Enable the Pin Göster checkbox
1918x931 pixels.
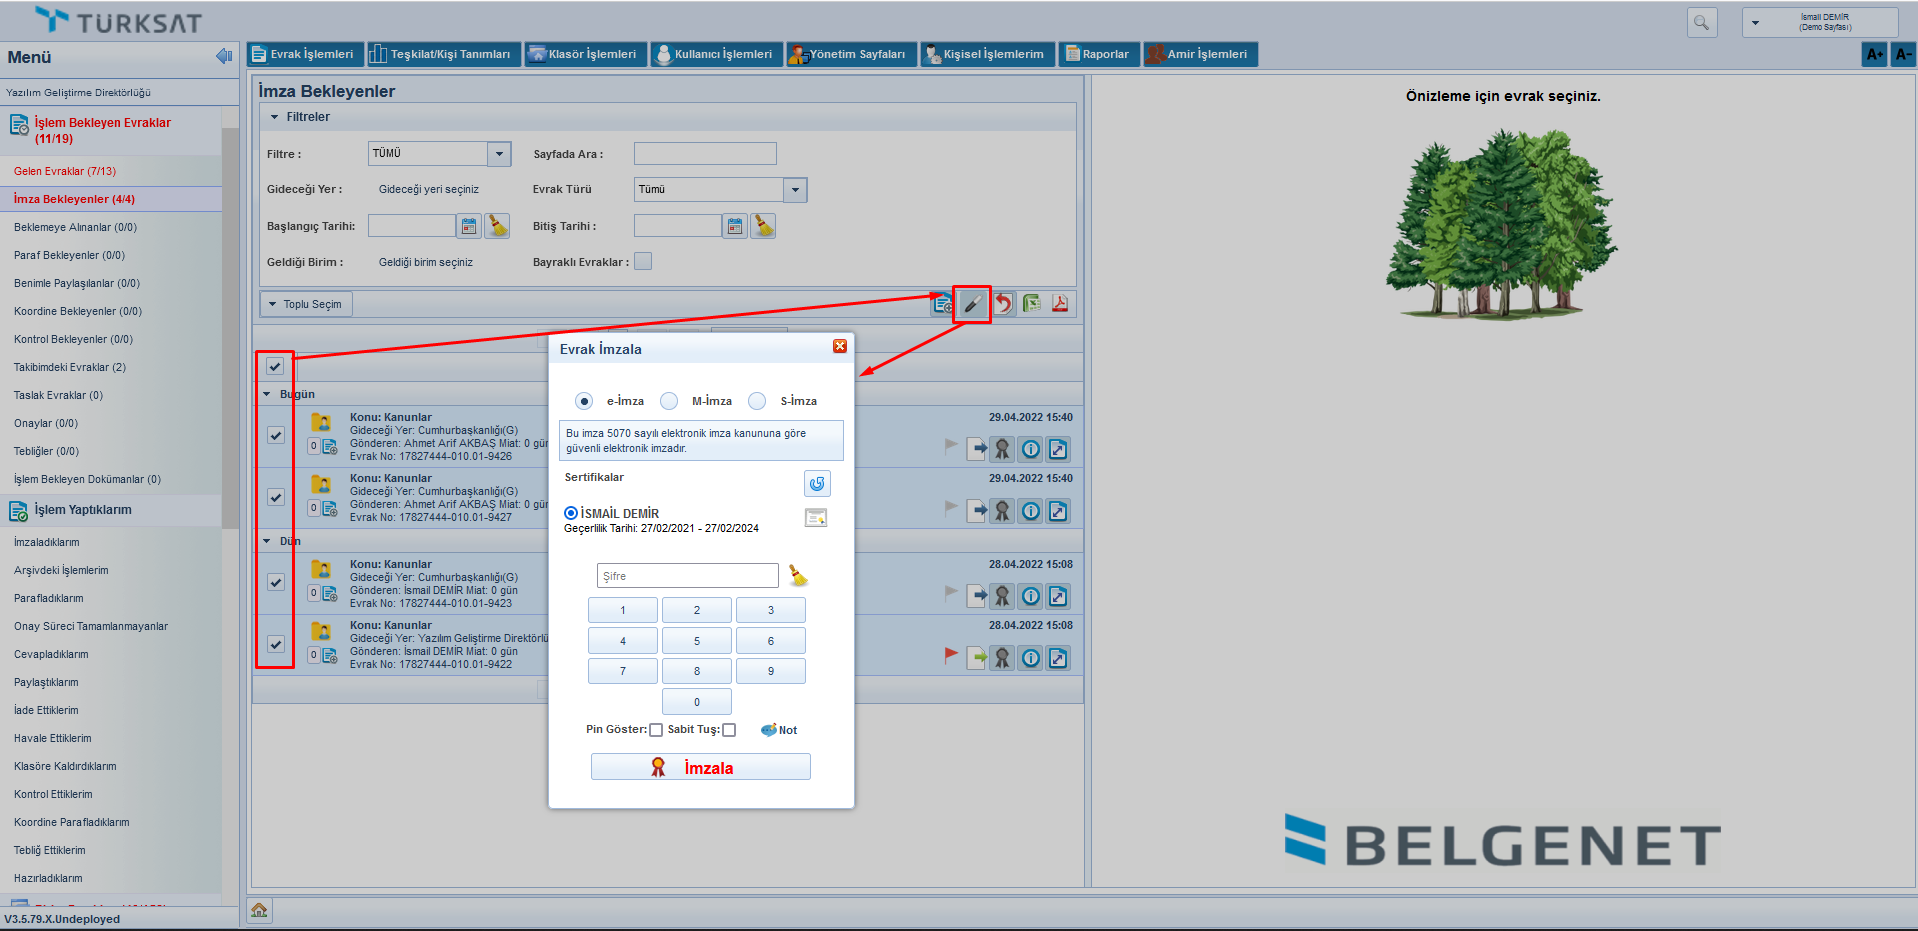click(x=656, y=730)
